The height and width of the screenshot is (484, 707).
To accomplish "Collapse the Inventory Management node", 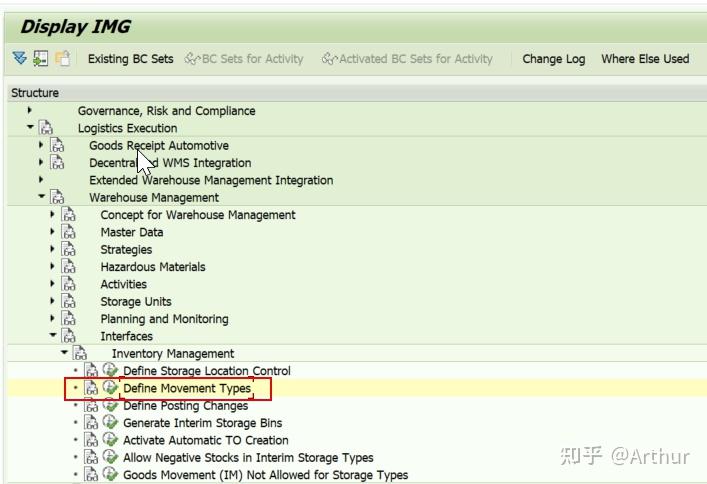I will [x=64, y=353].
